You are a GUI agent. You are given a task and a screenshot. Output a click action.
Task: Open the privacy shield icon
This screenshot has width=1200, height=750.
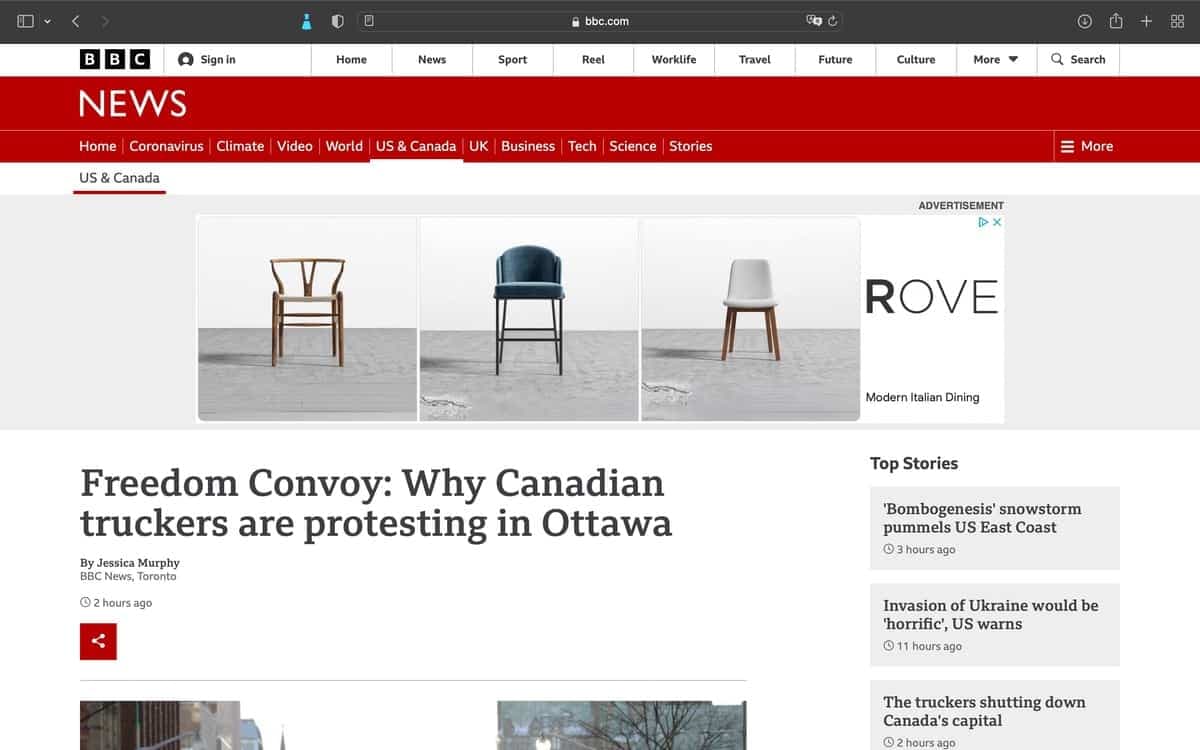coord(337,21)
